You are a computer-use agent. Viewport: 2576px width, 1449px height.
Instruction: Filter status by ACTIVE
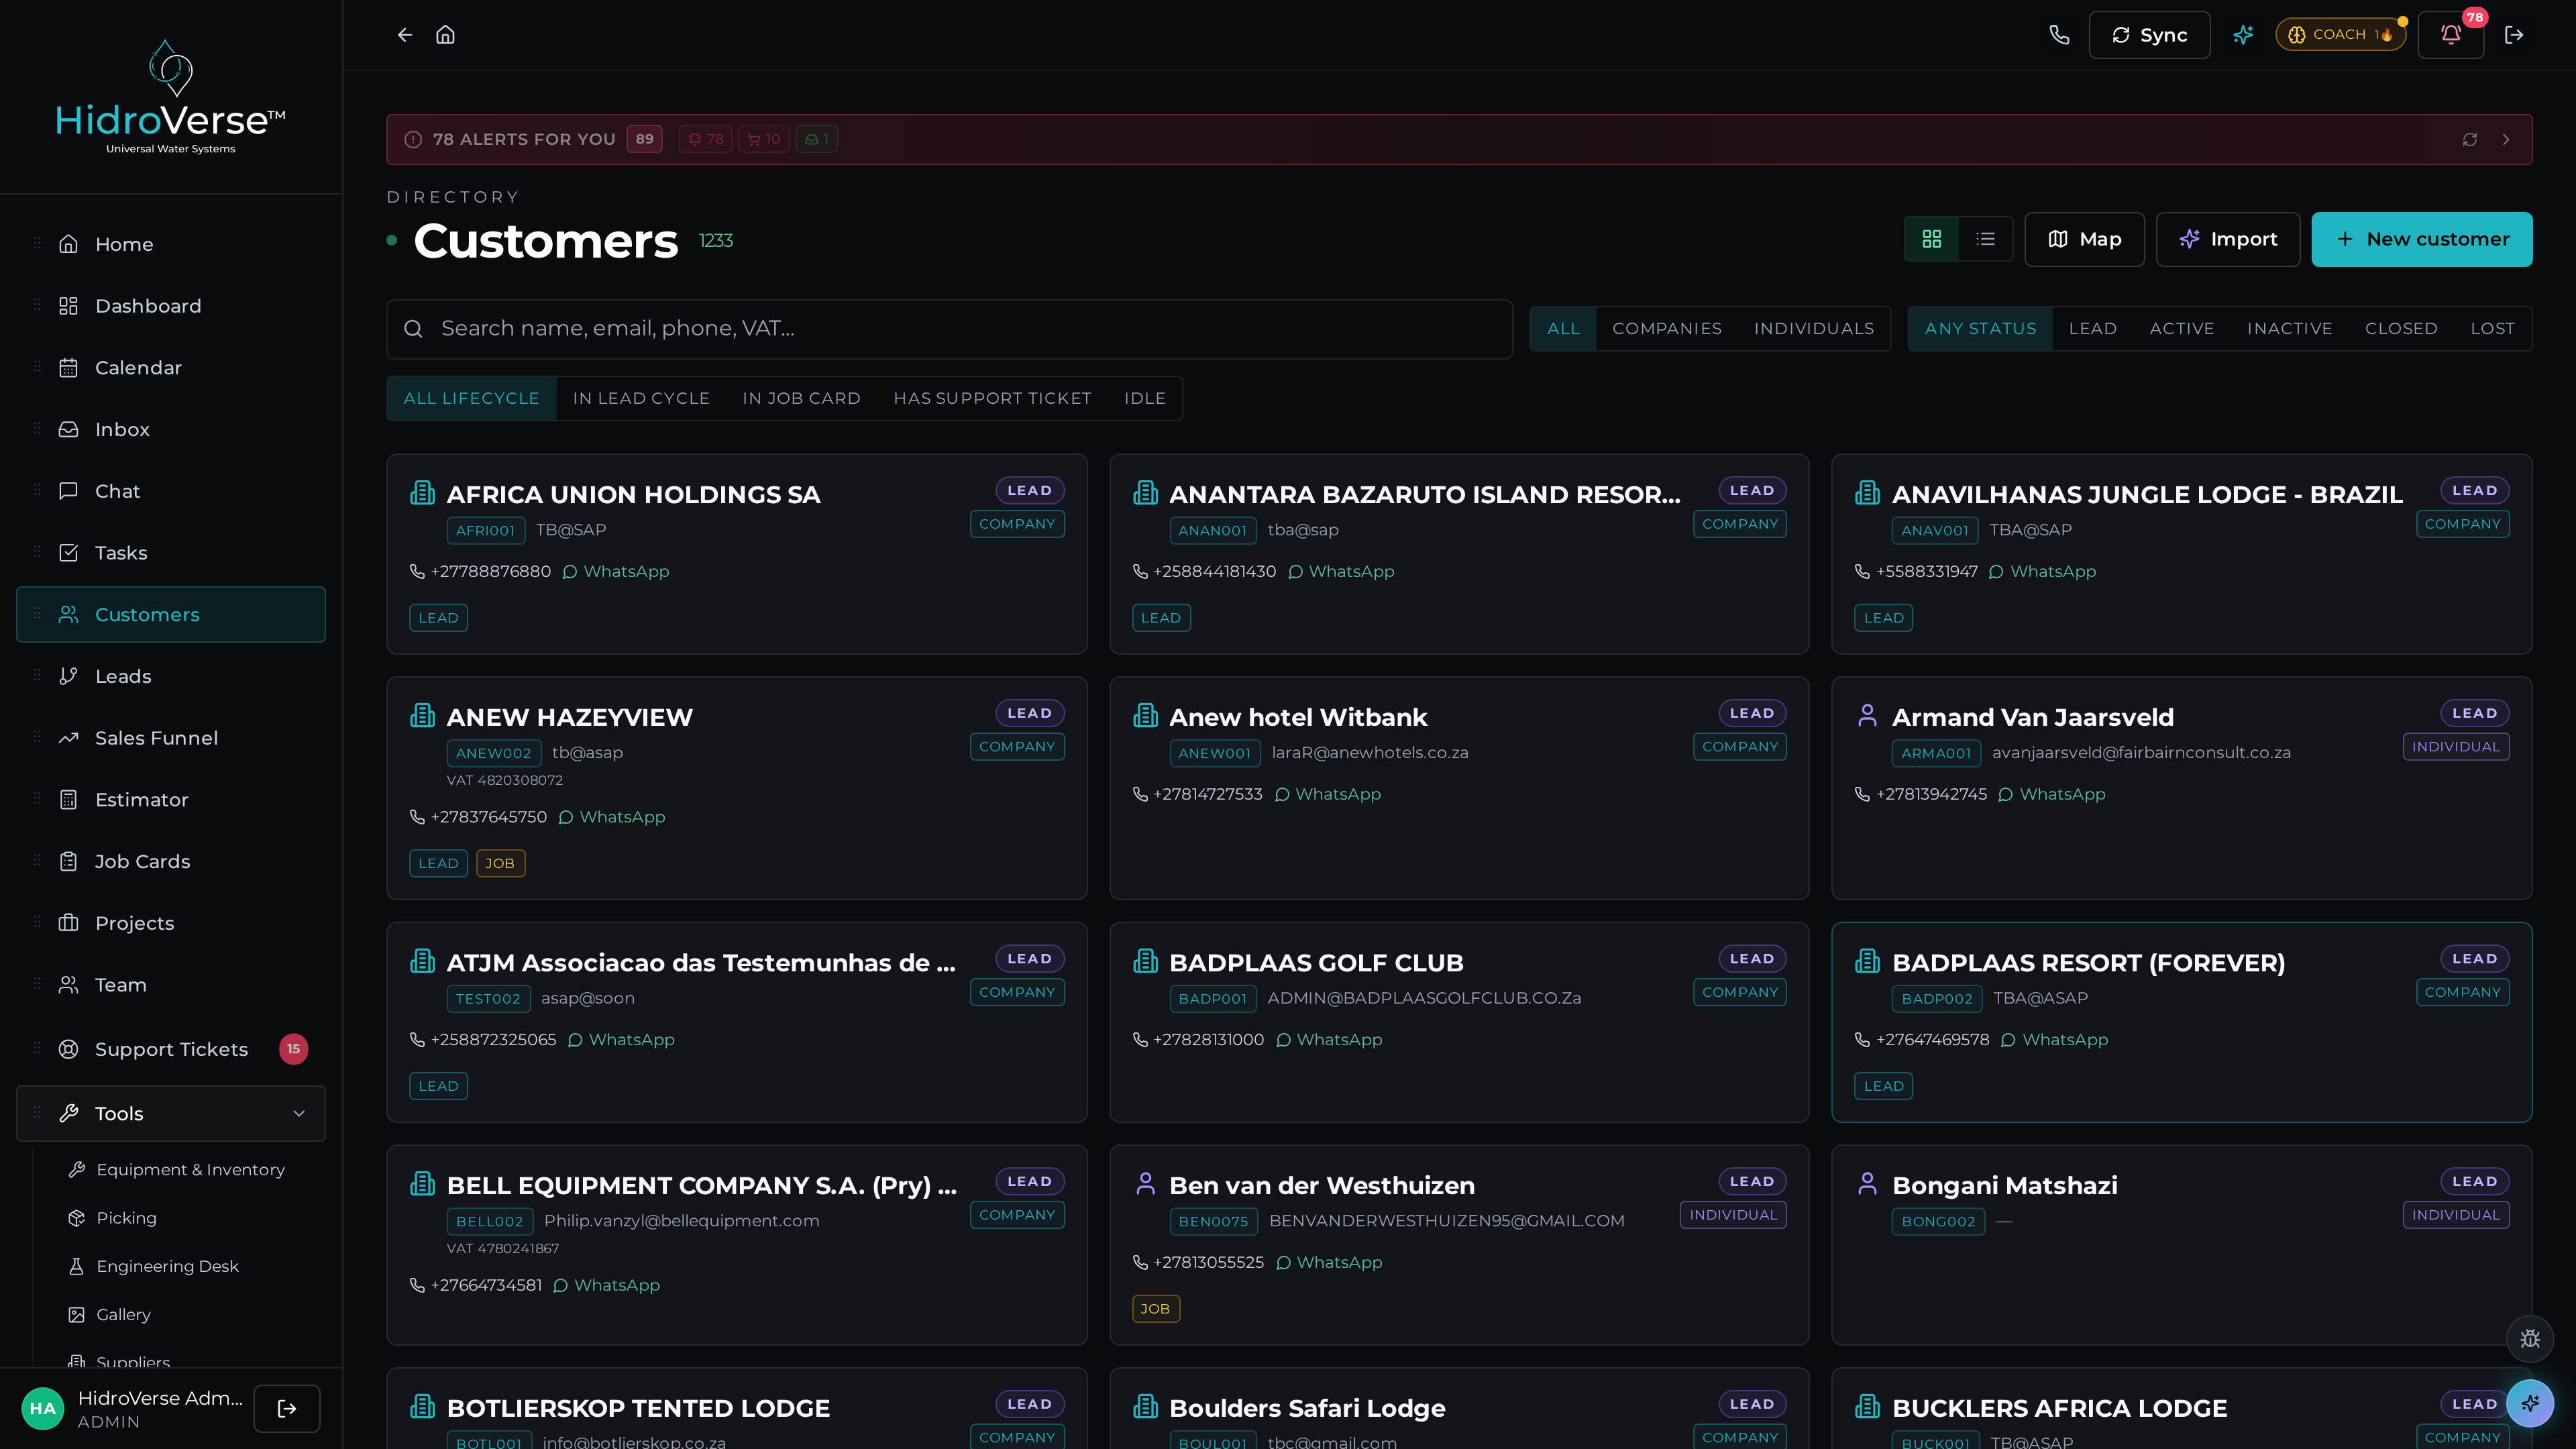click(2182, 329)
